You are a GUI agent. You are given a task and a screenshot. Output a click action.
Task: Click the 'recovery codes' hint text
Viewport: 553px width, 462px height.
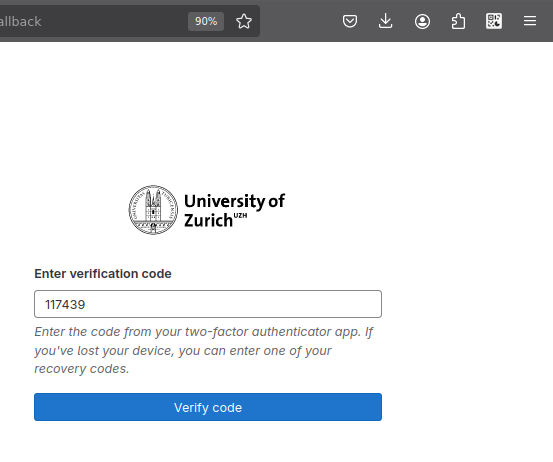click(x=81, y=369)
